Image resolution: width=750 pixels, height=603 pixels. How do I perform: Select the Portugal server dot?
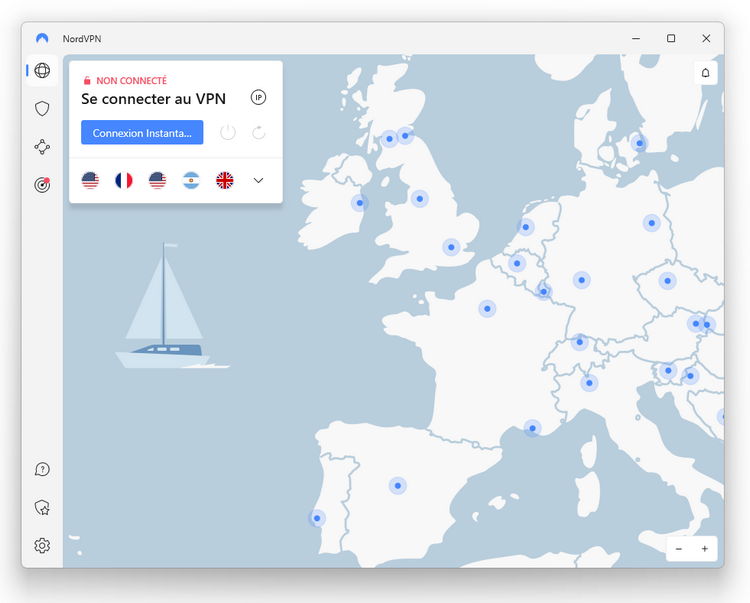click(x=317, y=518)
